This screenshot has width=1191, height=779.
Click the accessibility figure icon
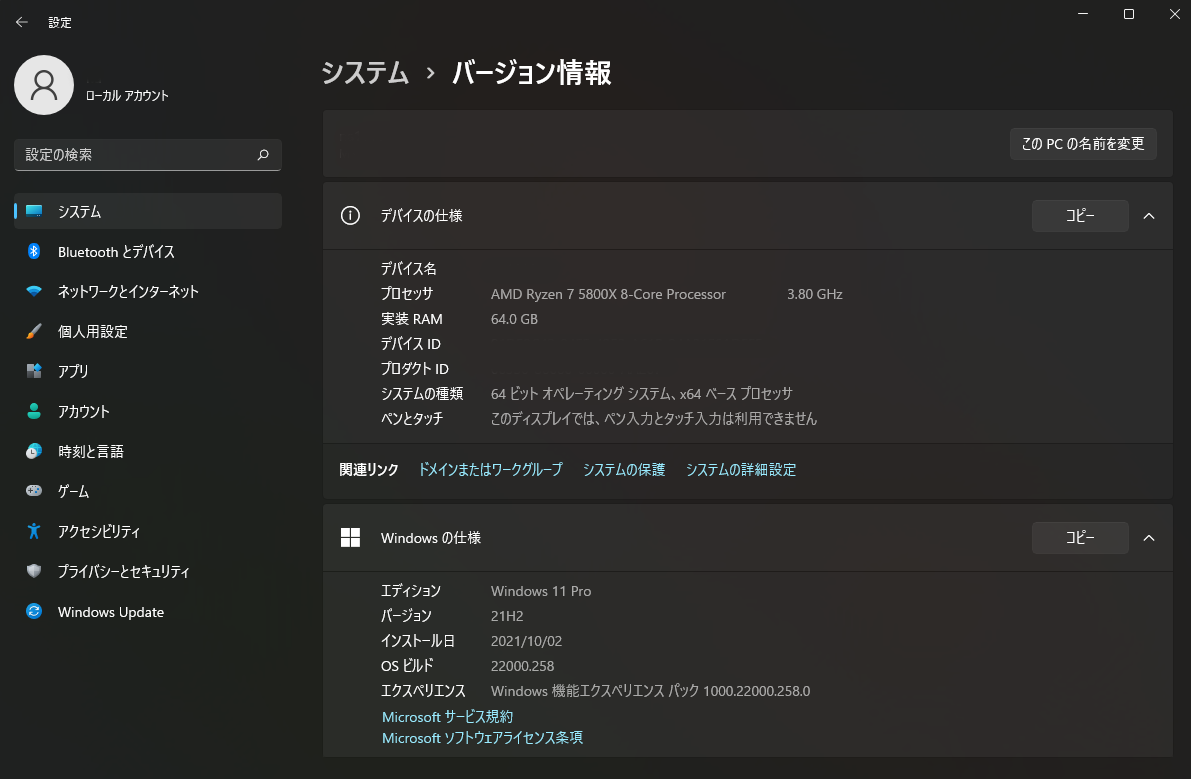point(34,531)
